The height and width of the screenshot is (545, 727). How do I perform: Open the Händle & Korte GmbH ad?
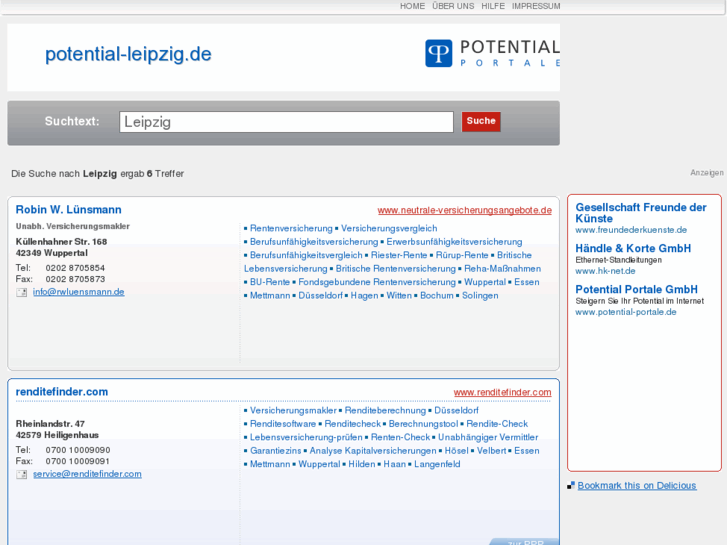[633, 248]
